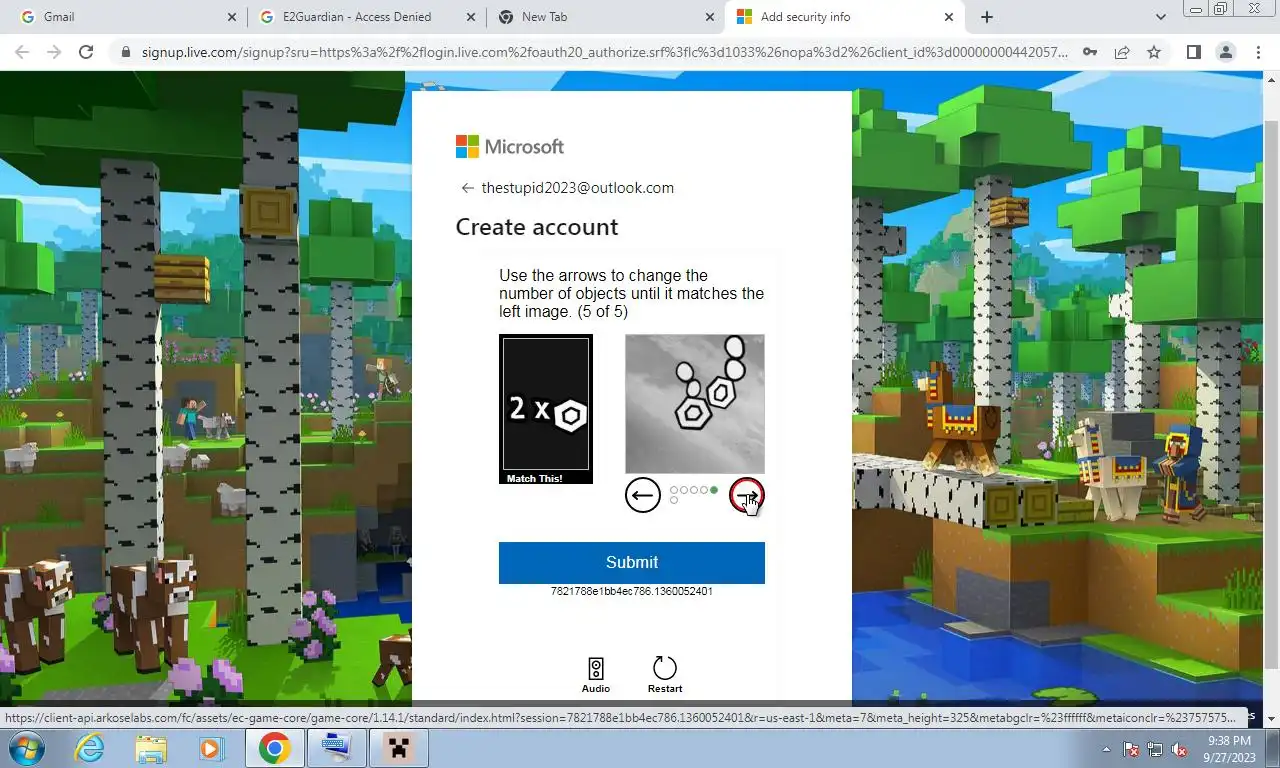Image resolution: width=1280 pixels, height=768 pixels.
Task: Open Windows Media Player from the taskbar
Action: 211,748
